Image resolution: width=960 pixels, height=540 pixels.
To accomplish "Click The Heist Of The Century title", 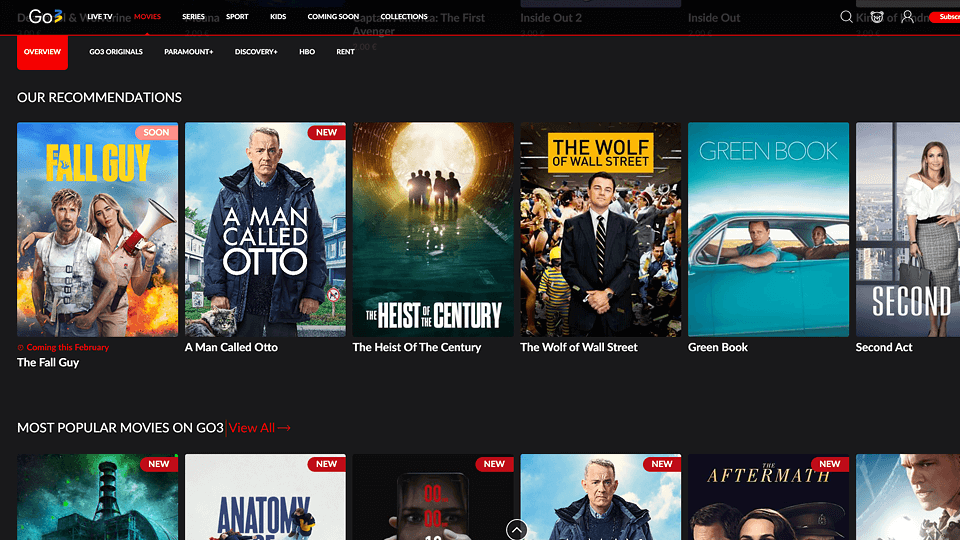I will coord(417,347).
